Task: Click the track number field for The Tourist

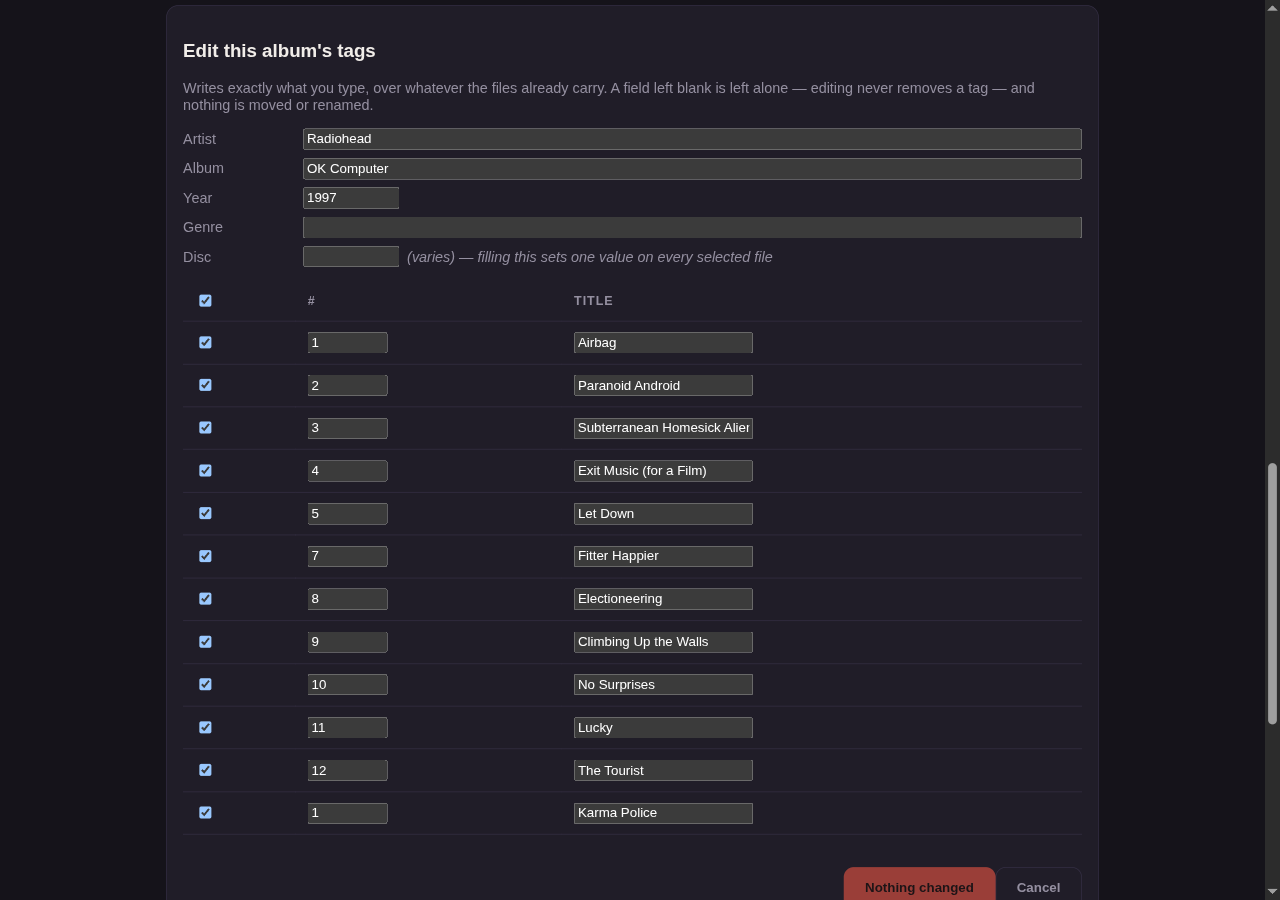Action: 348,770
